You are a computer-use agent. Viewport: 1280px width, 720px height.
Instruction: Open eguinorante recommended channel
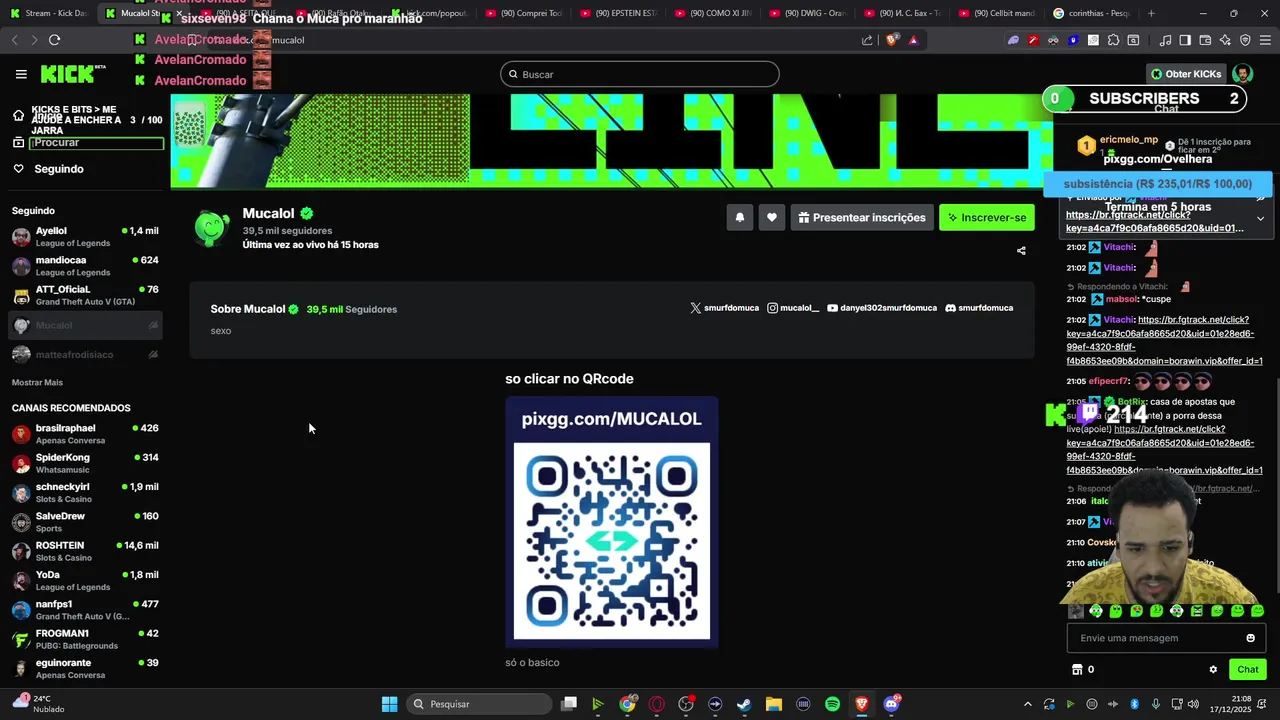tap(85, 668)
